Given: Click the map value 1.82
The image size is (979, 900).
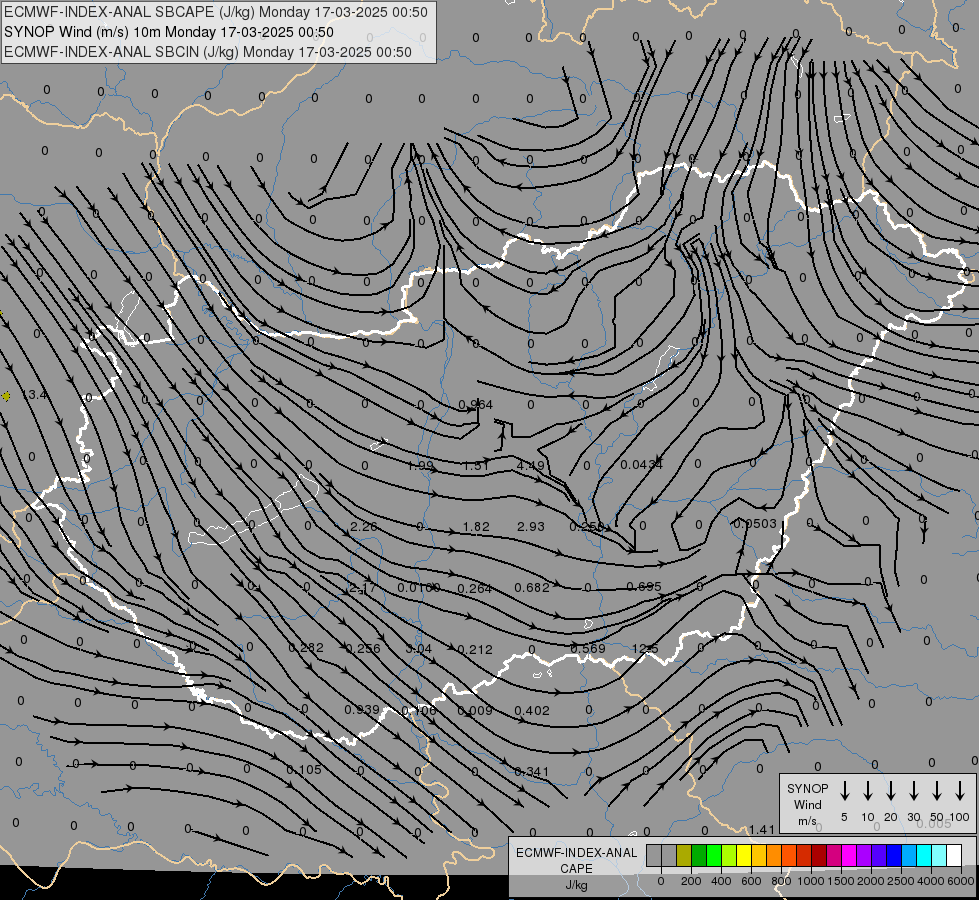Looking at the screenshot, I should pyautogui.click(x=476, y=527).
